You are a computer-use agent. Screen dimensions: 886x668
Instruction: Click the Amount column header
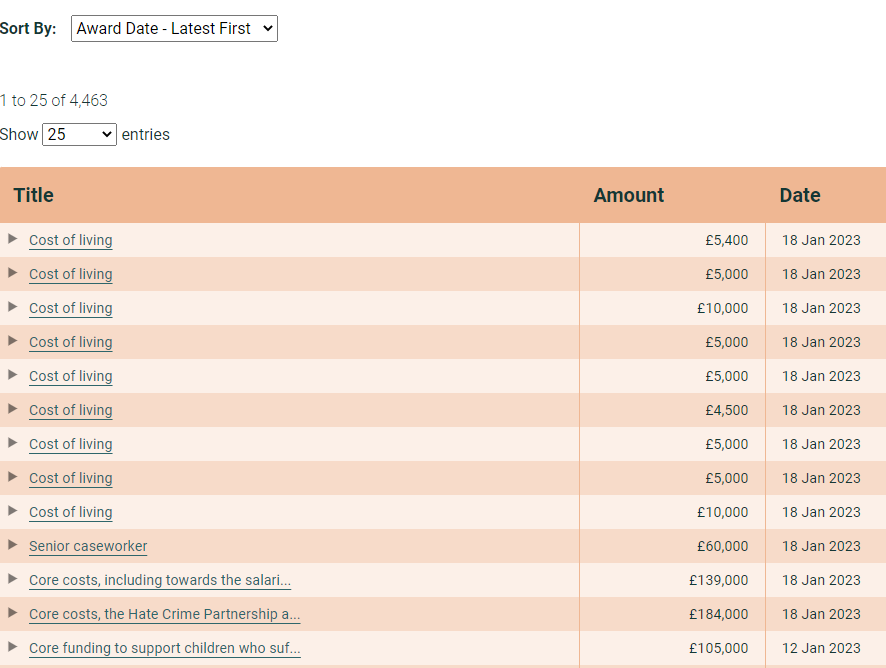click(628, 195)
